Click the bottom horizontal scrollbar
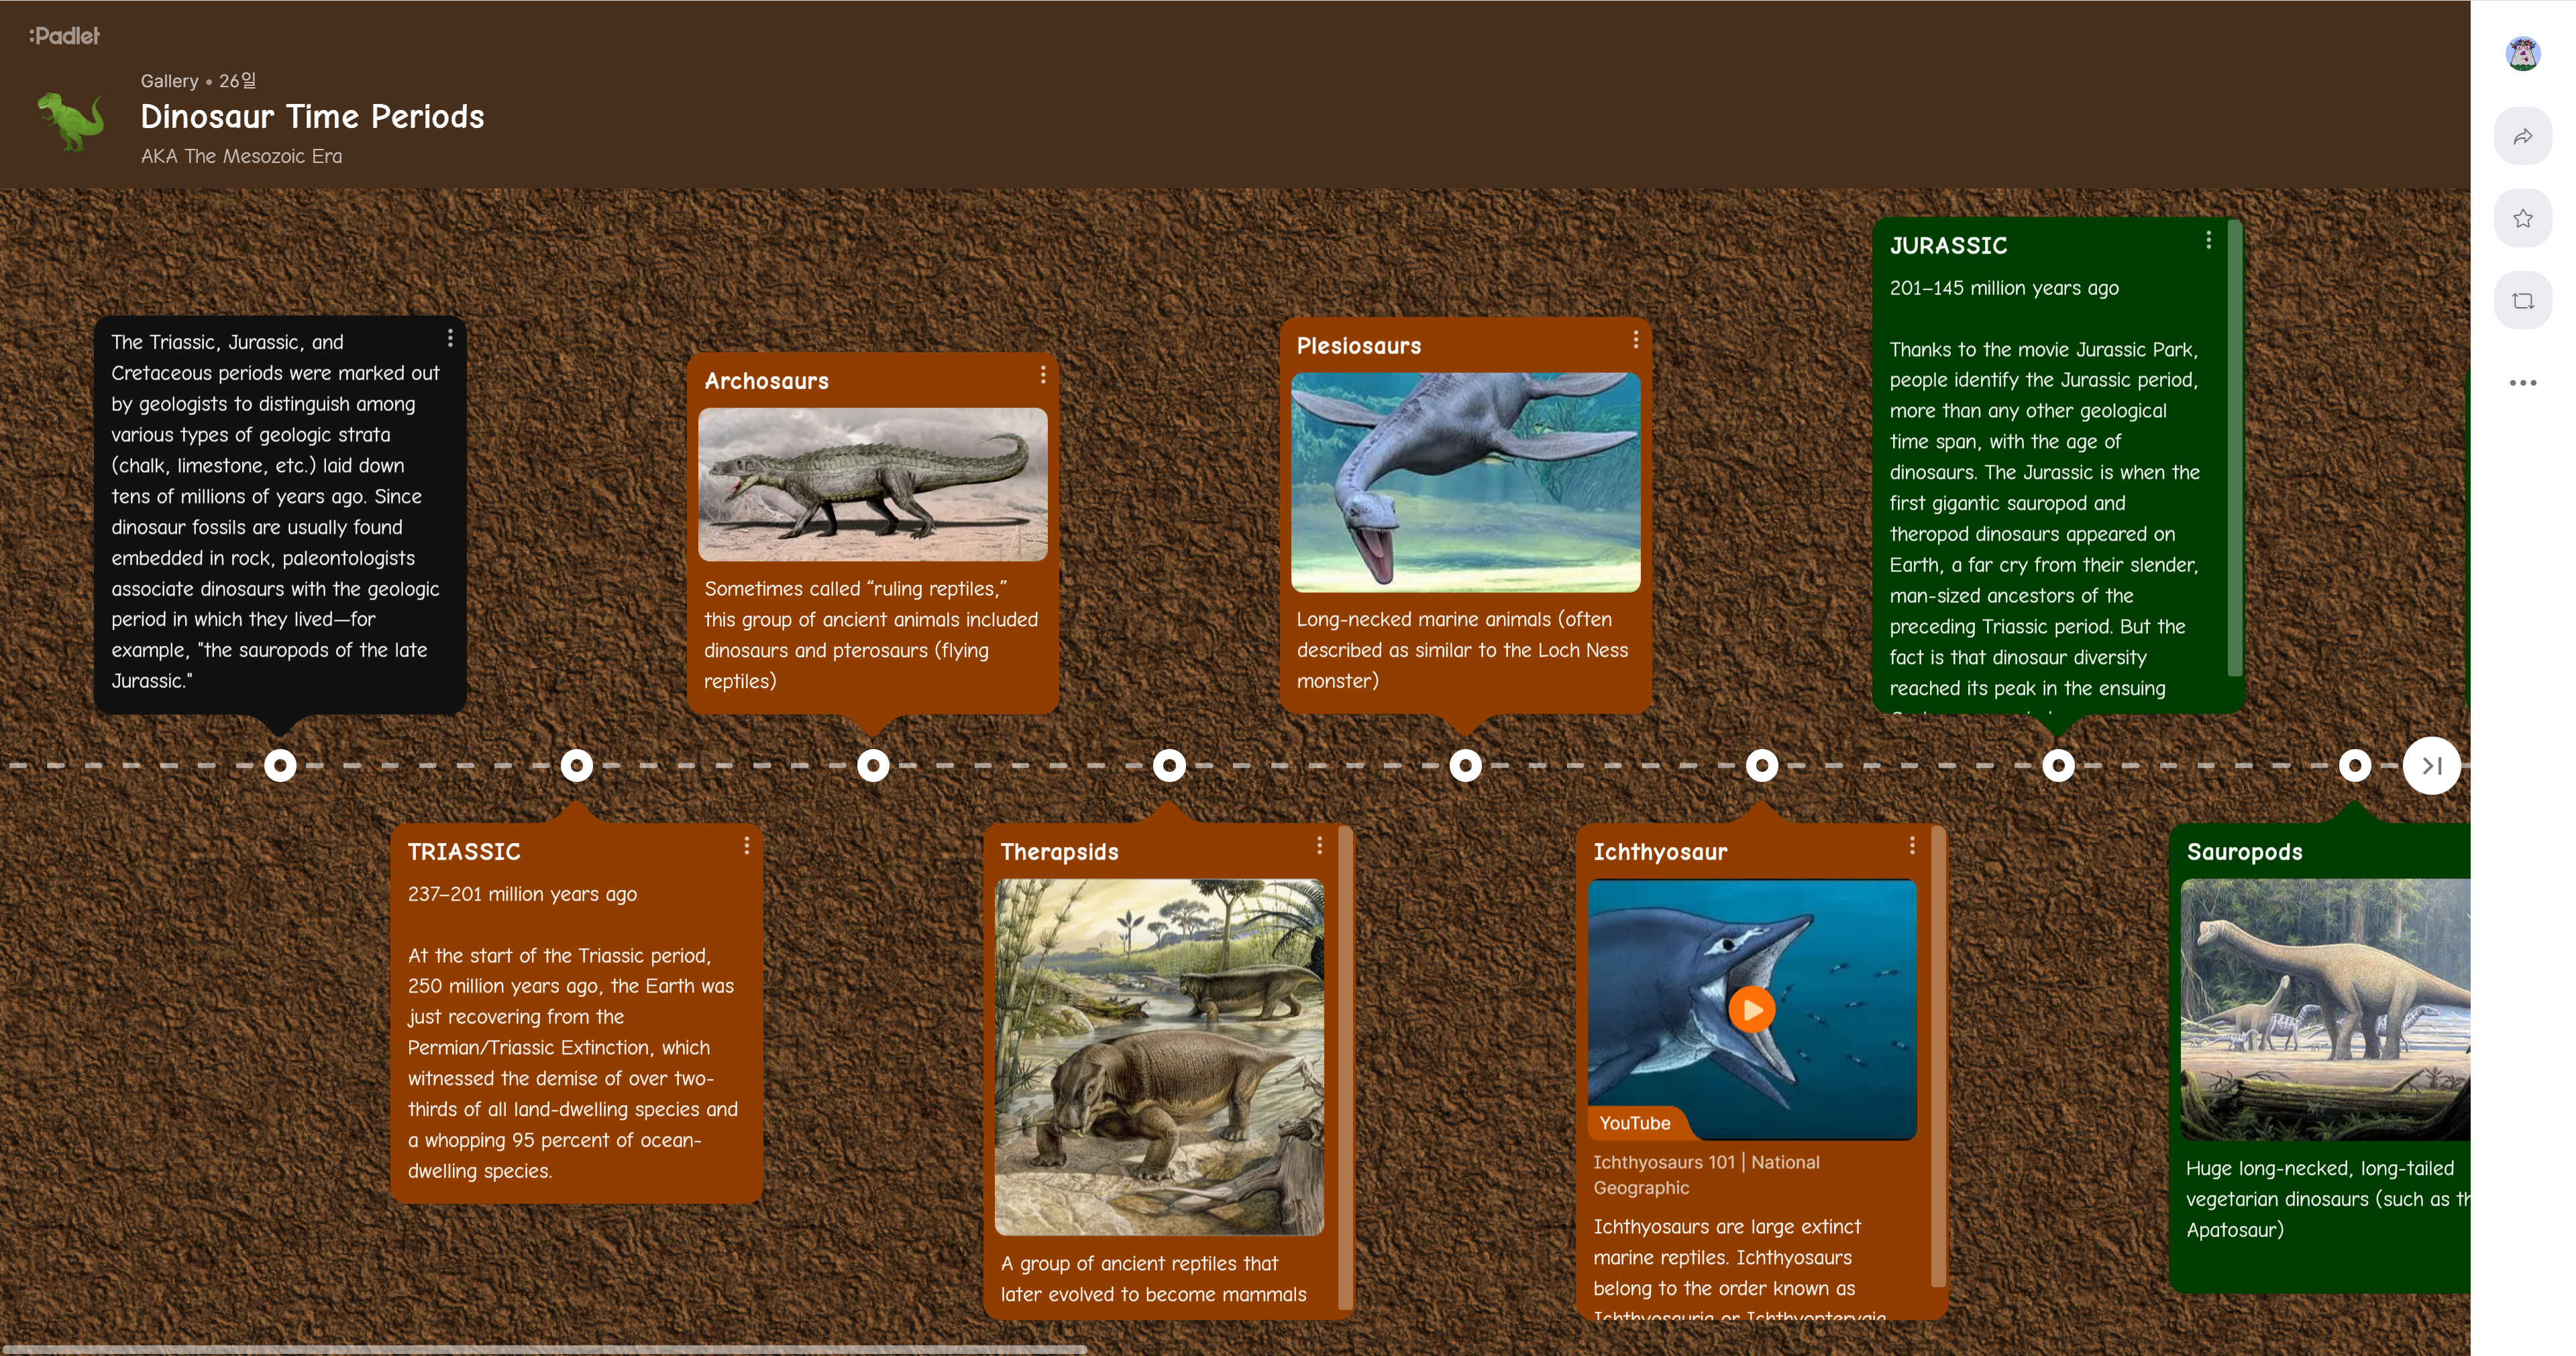 (544, 1349)
